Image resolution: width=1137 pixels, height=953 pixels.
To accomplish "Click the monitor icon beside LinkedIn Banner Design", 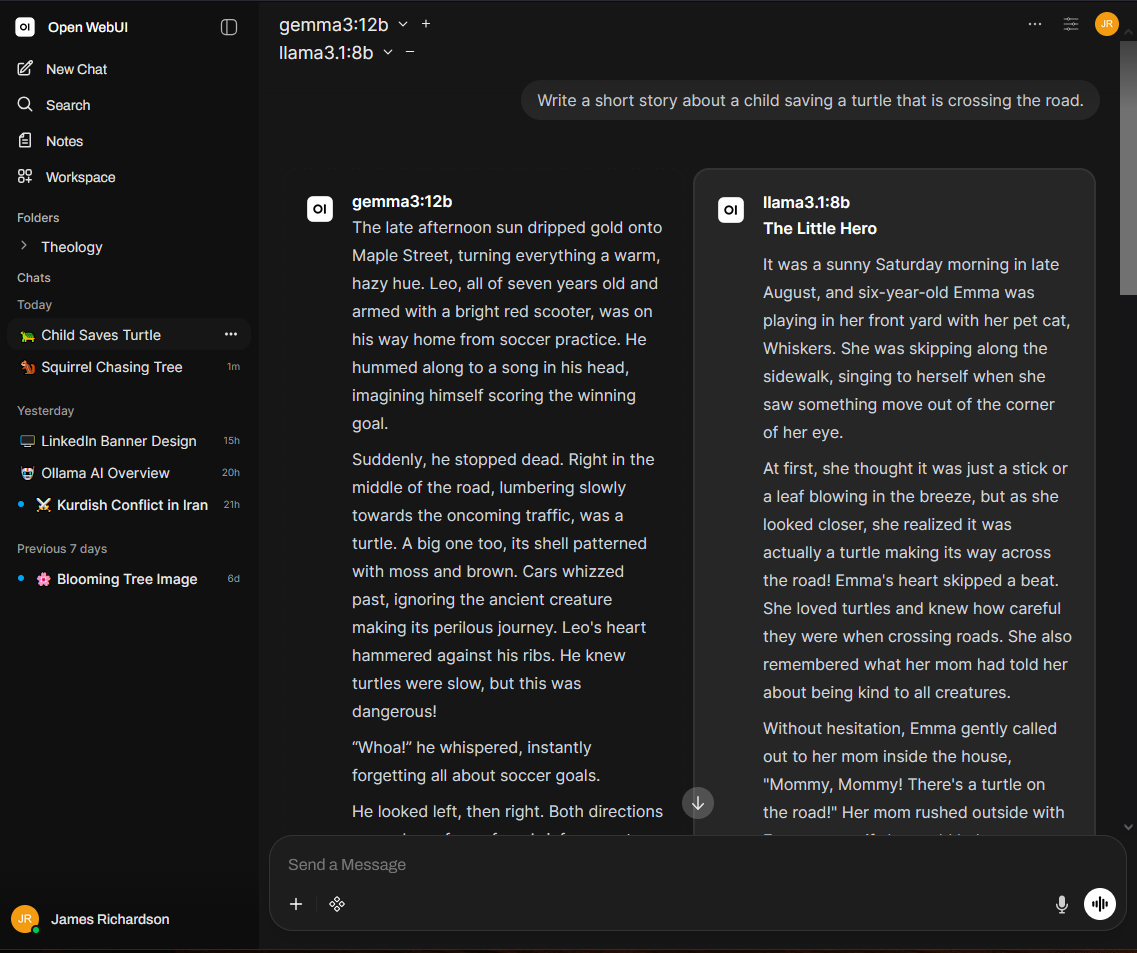I will (x=28, y=441).
